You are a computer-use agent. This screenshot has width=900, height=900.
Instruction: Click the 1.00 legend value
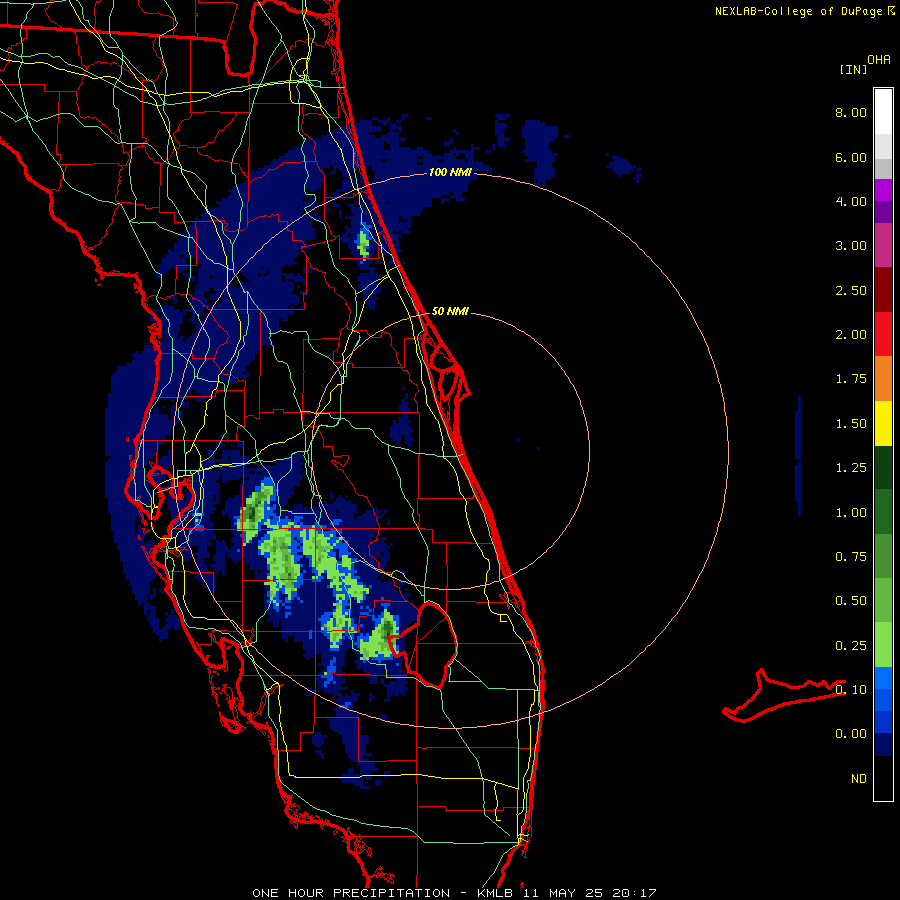tap(851, 513)
